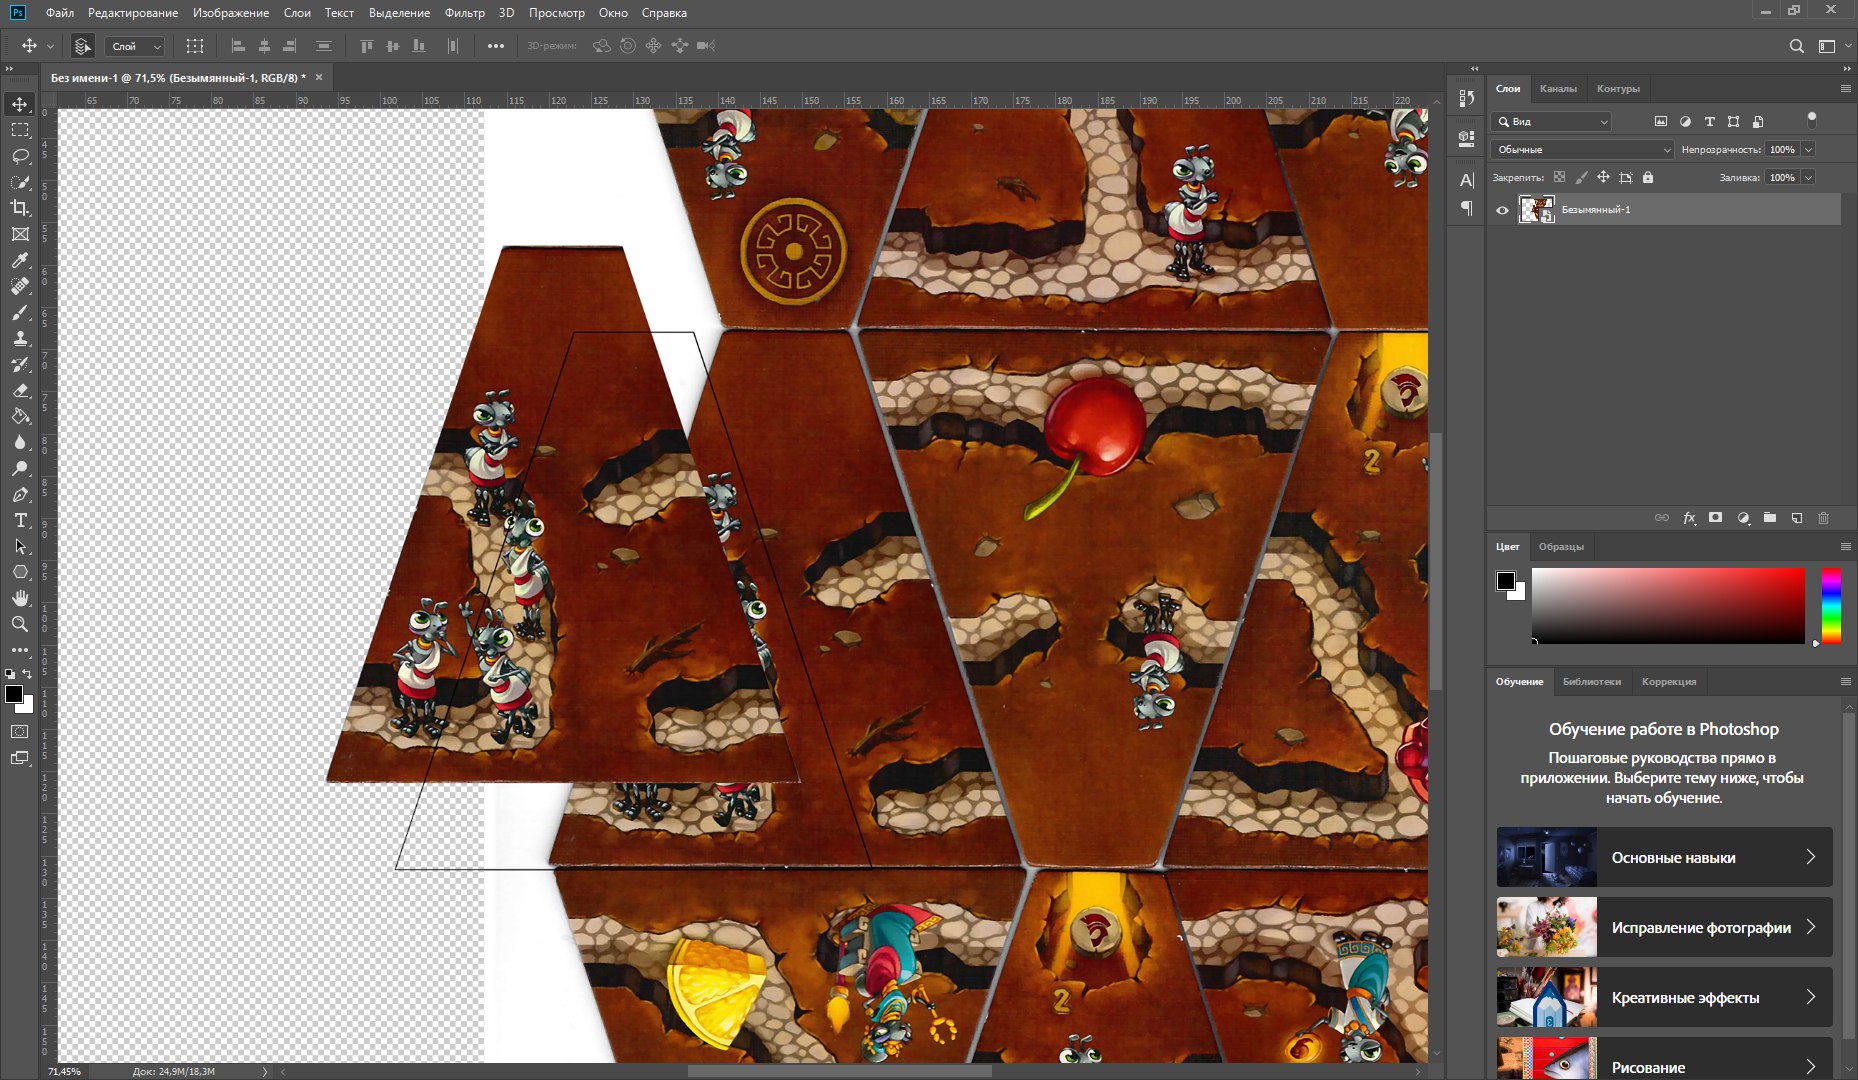This screenshot has height=1080, width=1858.
Task: Delete layer using the trash icon
Action: pos(1823,518)
